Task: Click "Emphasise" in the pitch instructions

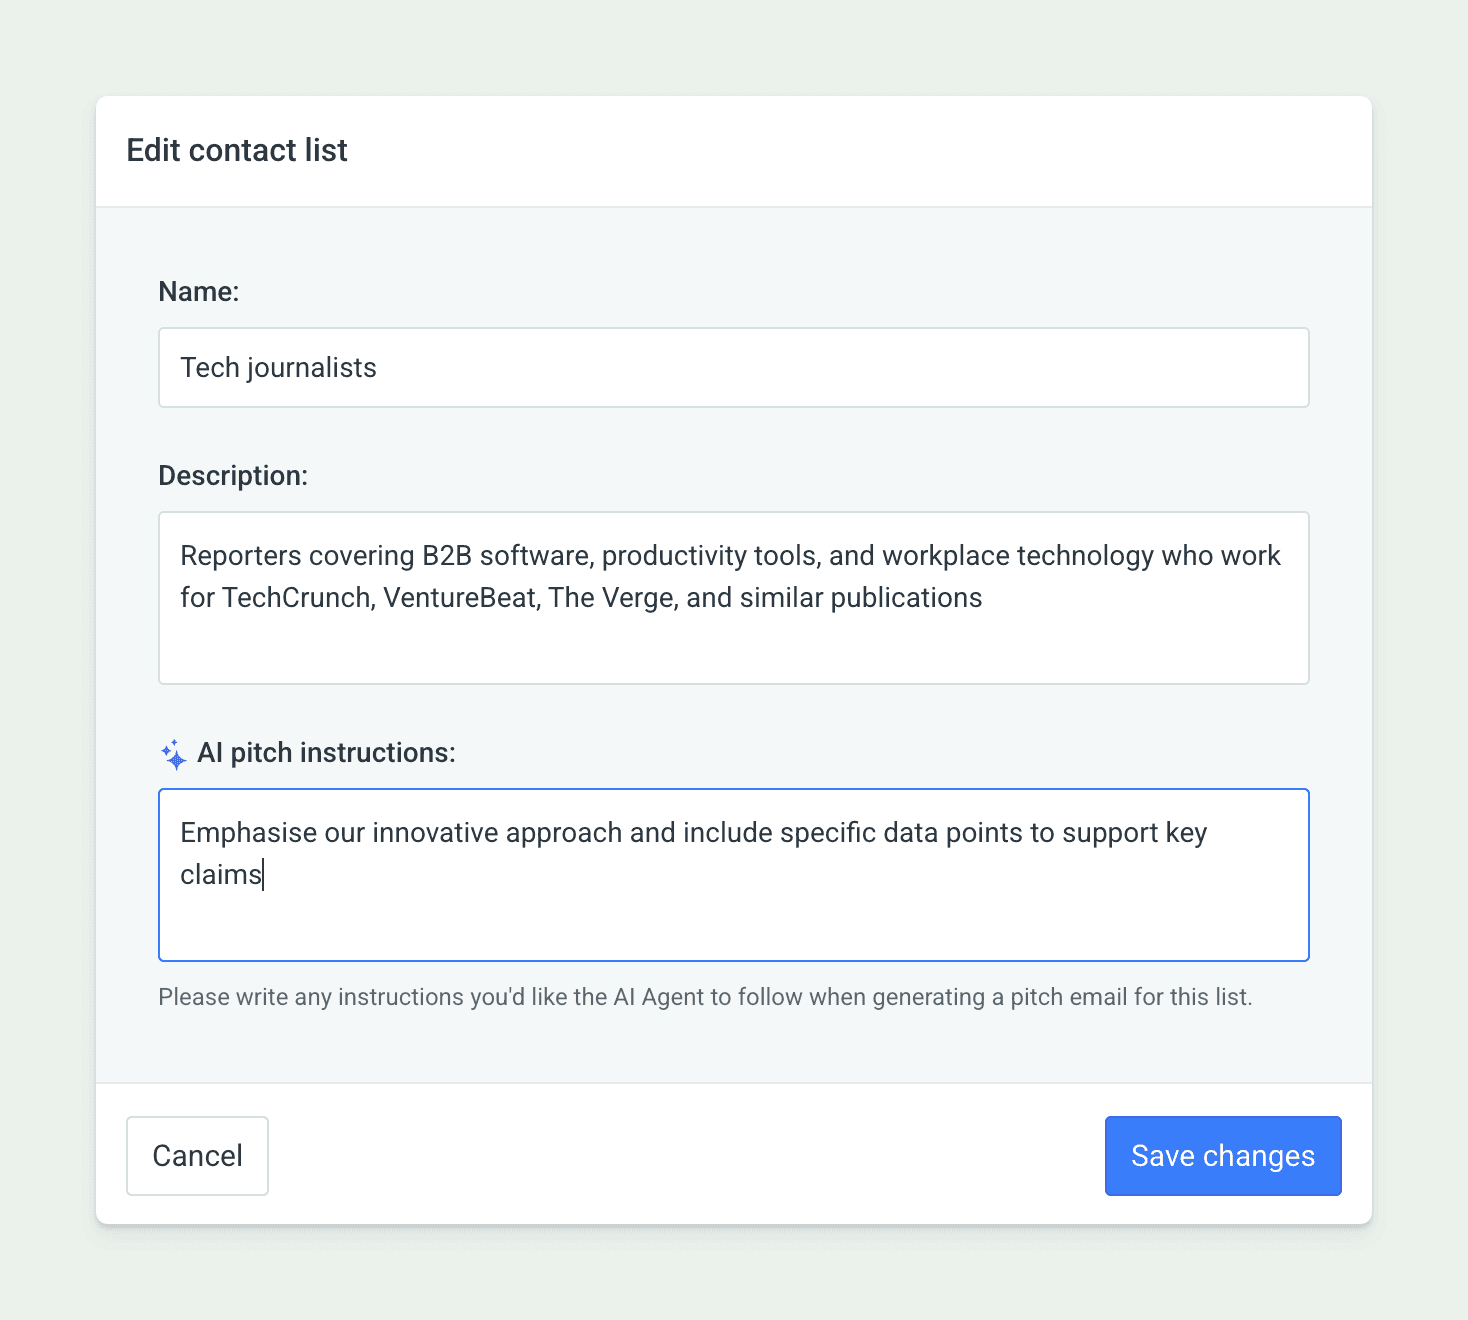Action: [x=248, y=833]
